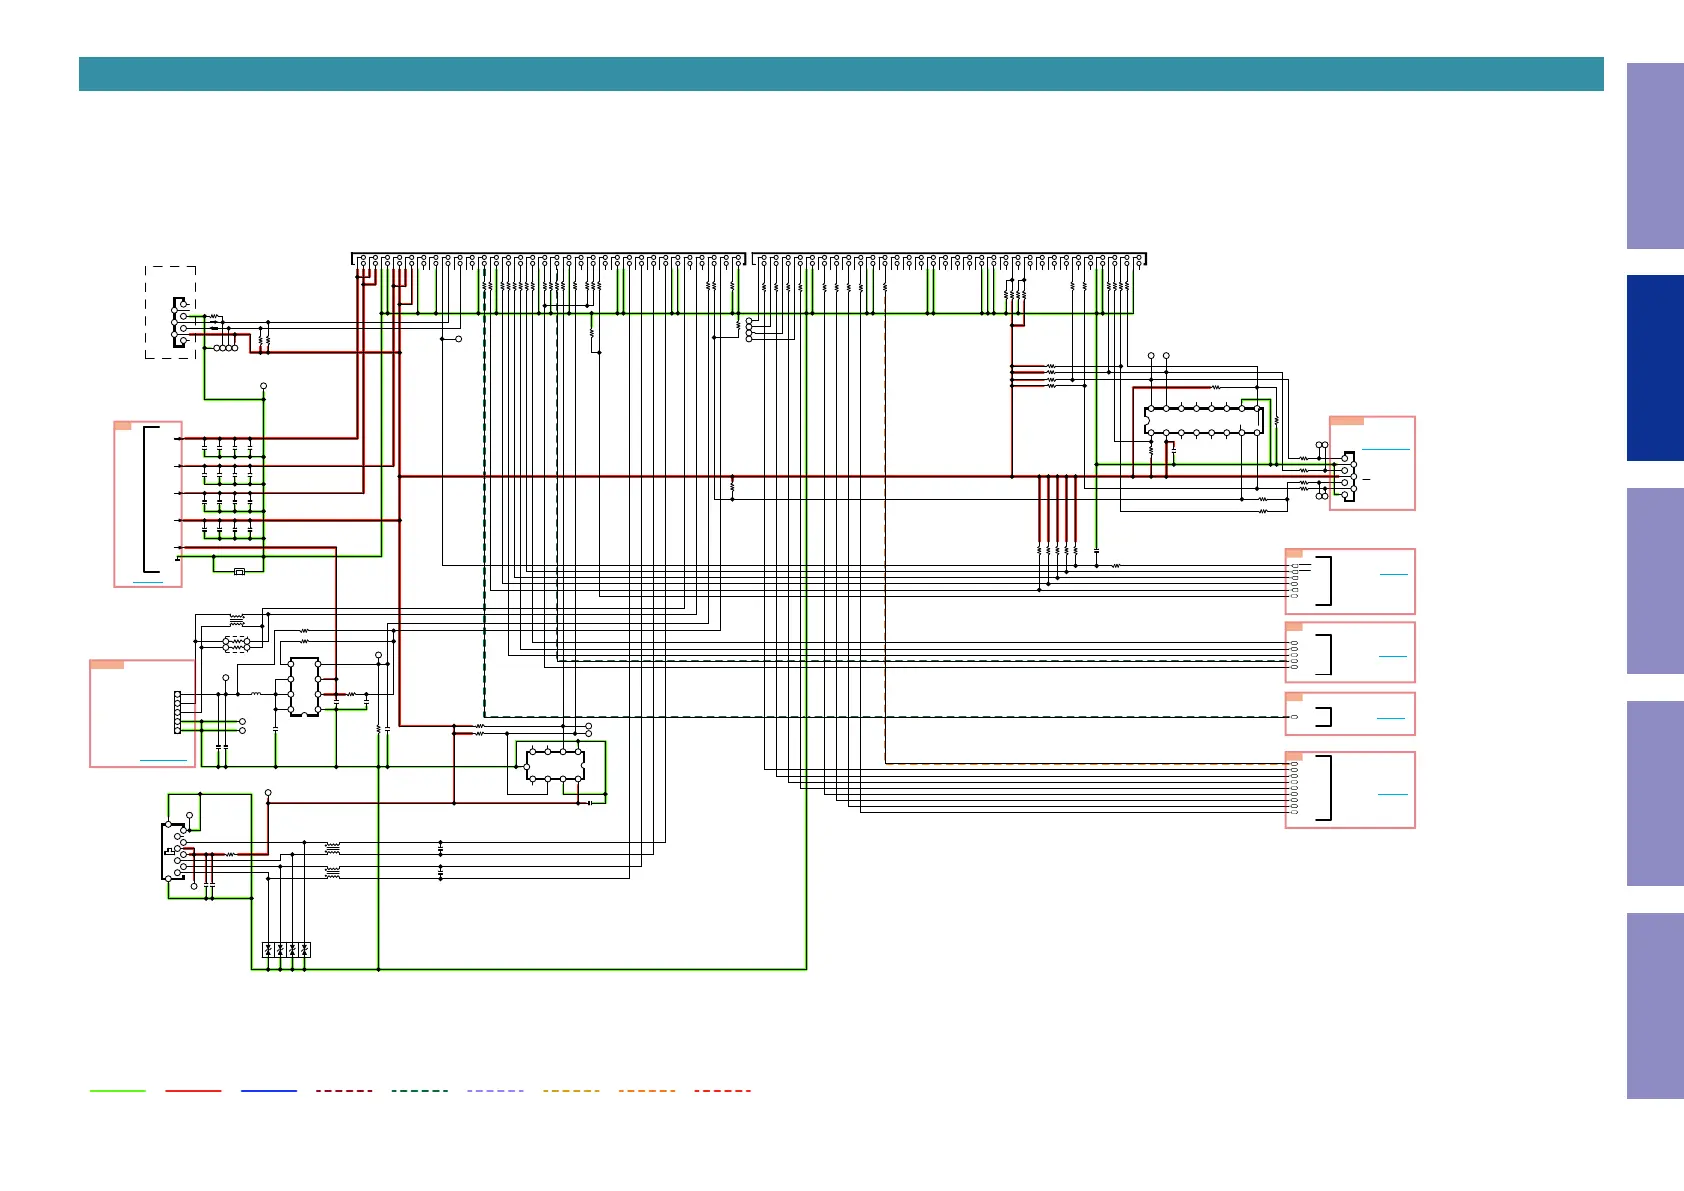Open the link in the bottom-right ten-pin connector box
The height and width of the screenshot is (1191, 1684).
[1392, 794]
